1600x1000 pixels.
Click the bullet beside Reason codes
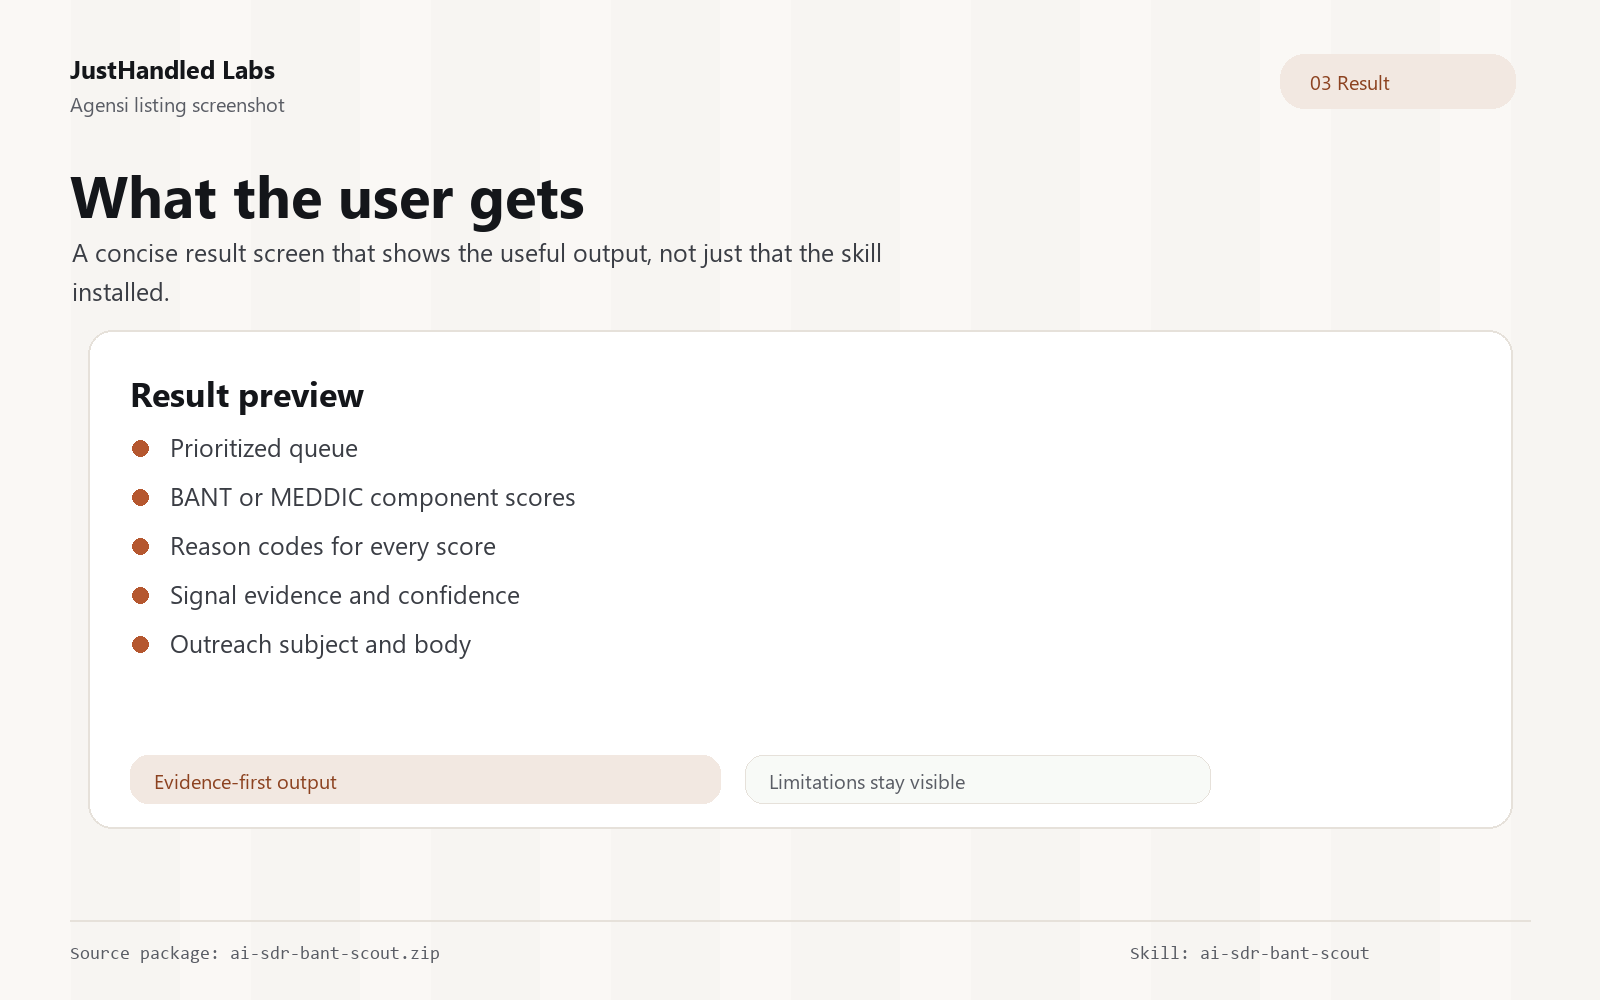141,547
